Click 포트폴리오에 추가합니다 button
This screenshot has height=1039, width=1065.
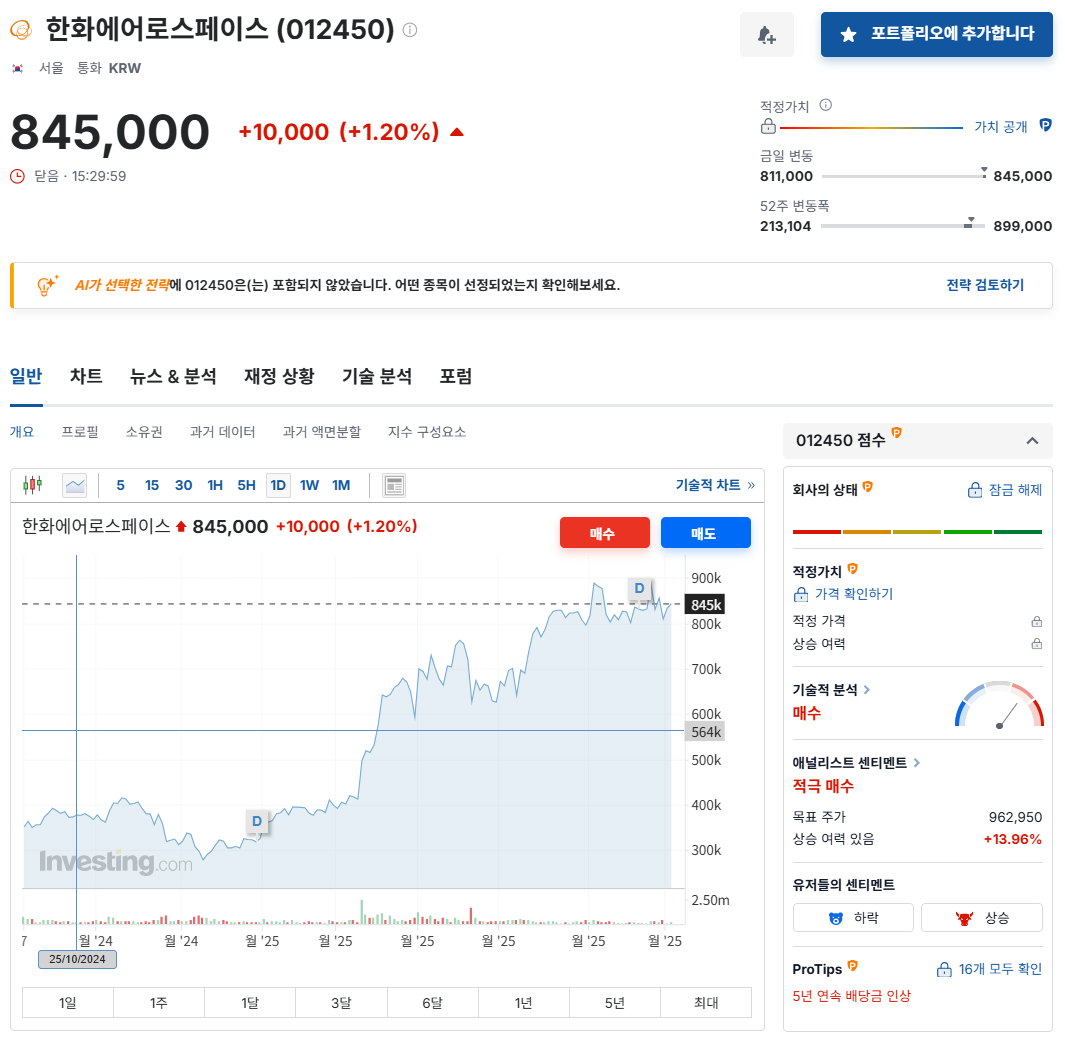pyautogui.click(x=937, y=34)
